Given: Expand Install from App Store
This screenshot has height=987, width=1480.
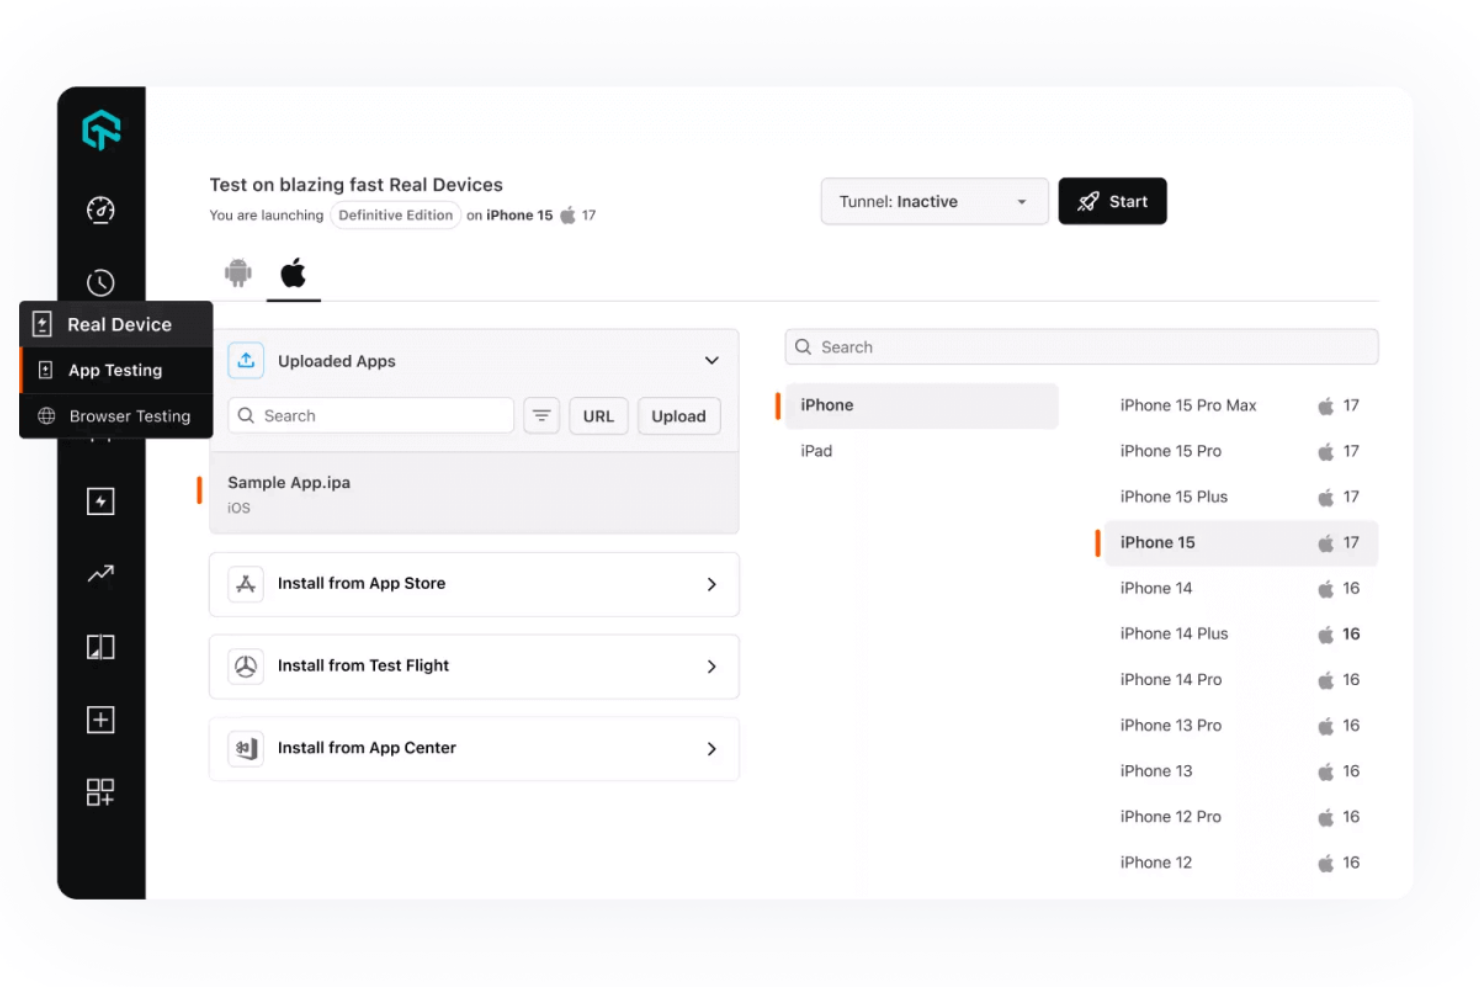Looking at the screenshot, I should 474,584.
